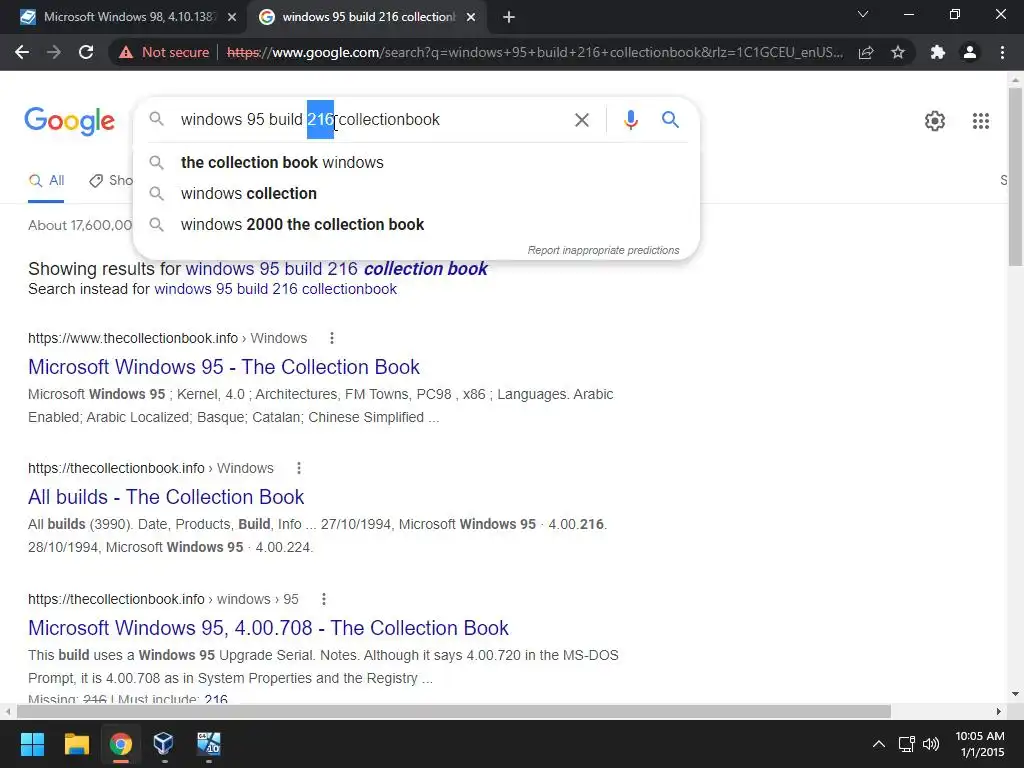Go back to the previous page
Screen dimensions: 1024x768
[x=22, y=52]
